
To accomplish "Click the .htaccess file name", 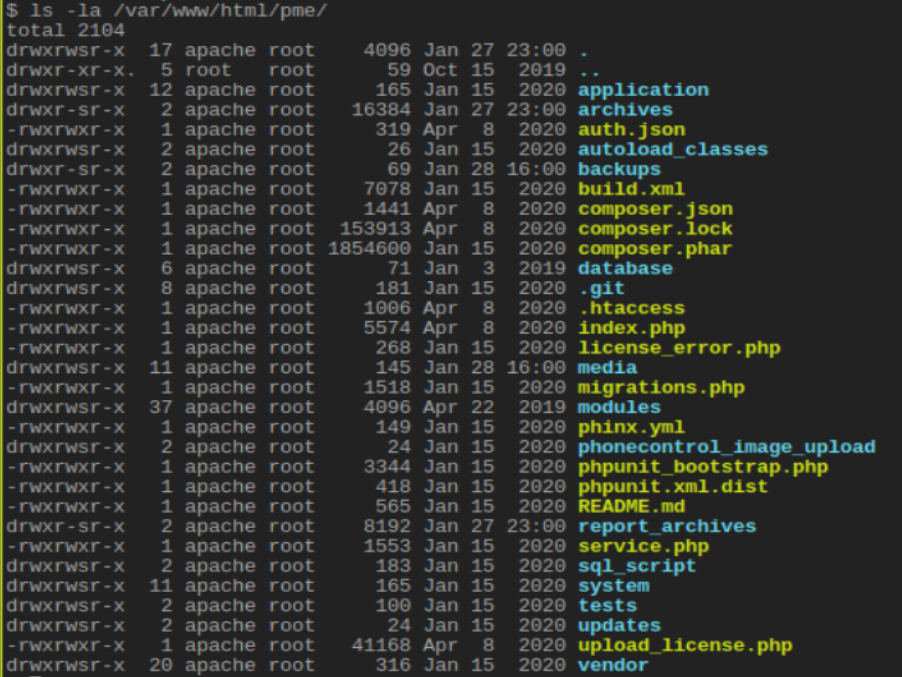I will [x=631, y=308].
